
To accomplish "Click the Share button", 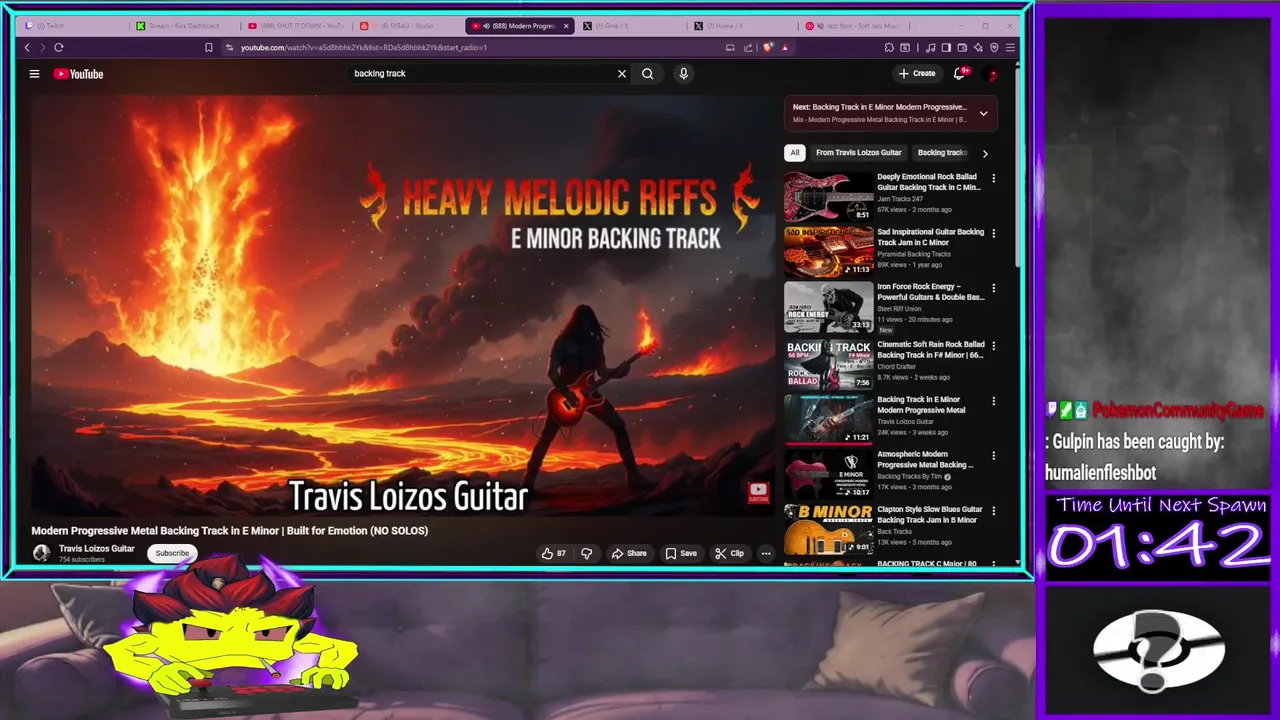I will coord(629,553).
